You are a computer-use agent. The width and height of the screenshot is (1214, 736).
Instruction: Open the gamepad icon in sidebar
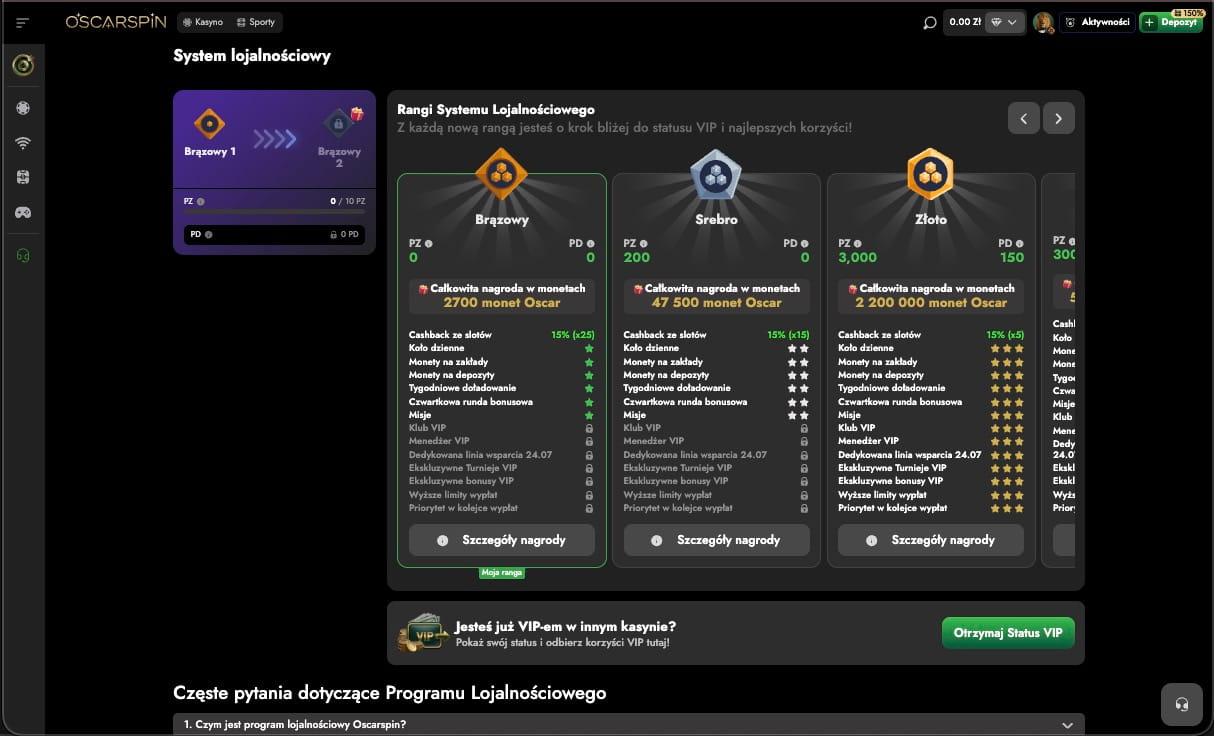pos(23,212)
